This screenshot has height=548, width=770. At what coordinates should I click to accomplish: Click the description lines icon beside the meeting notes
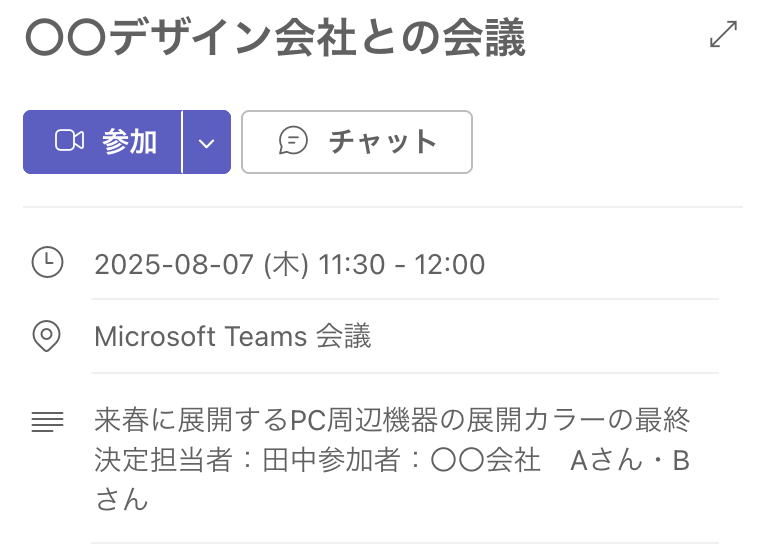tap(48, 422)
